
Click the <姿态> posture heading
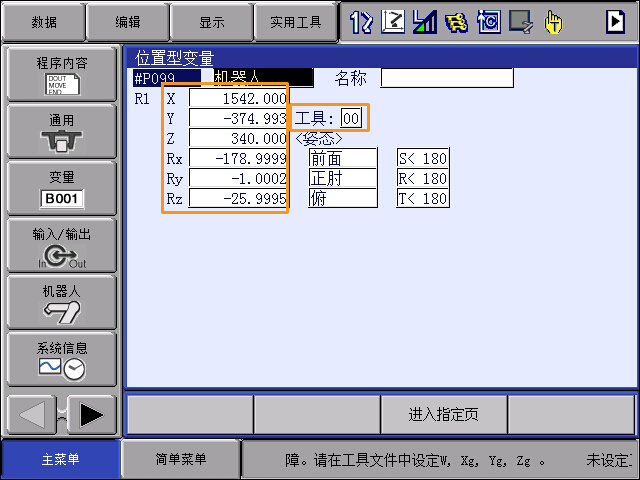(319, 139)
